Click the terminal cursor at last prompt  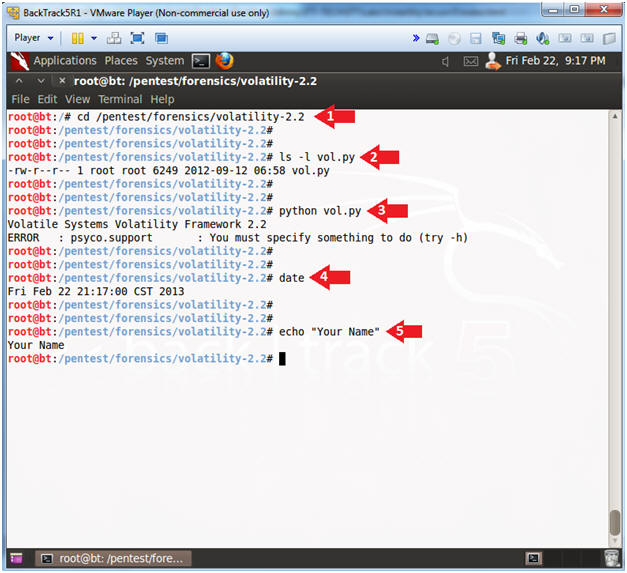click(x=282, y=359)
